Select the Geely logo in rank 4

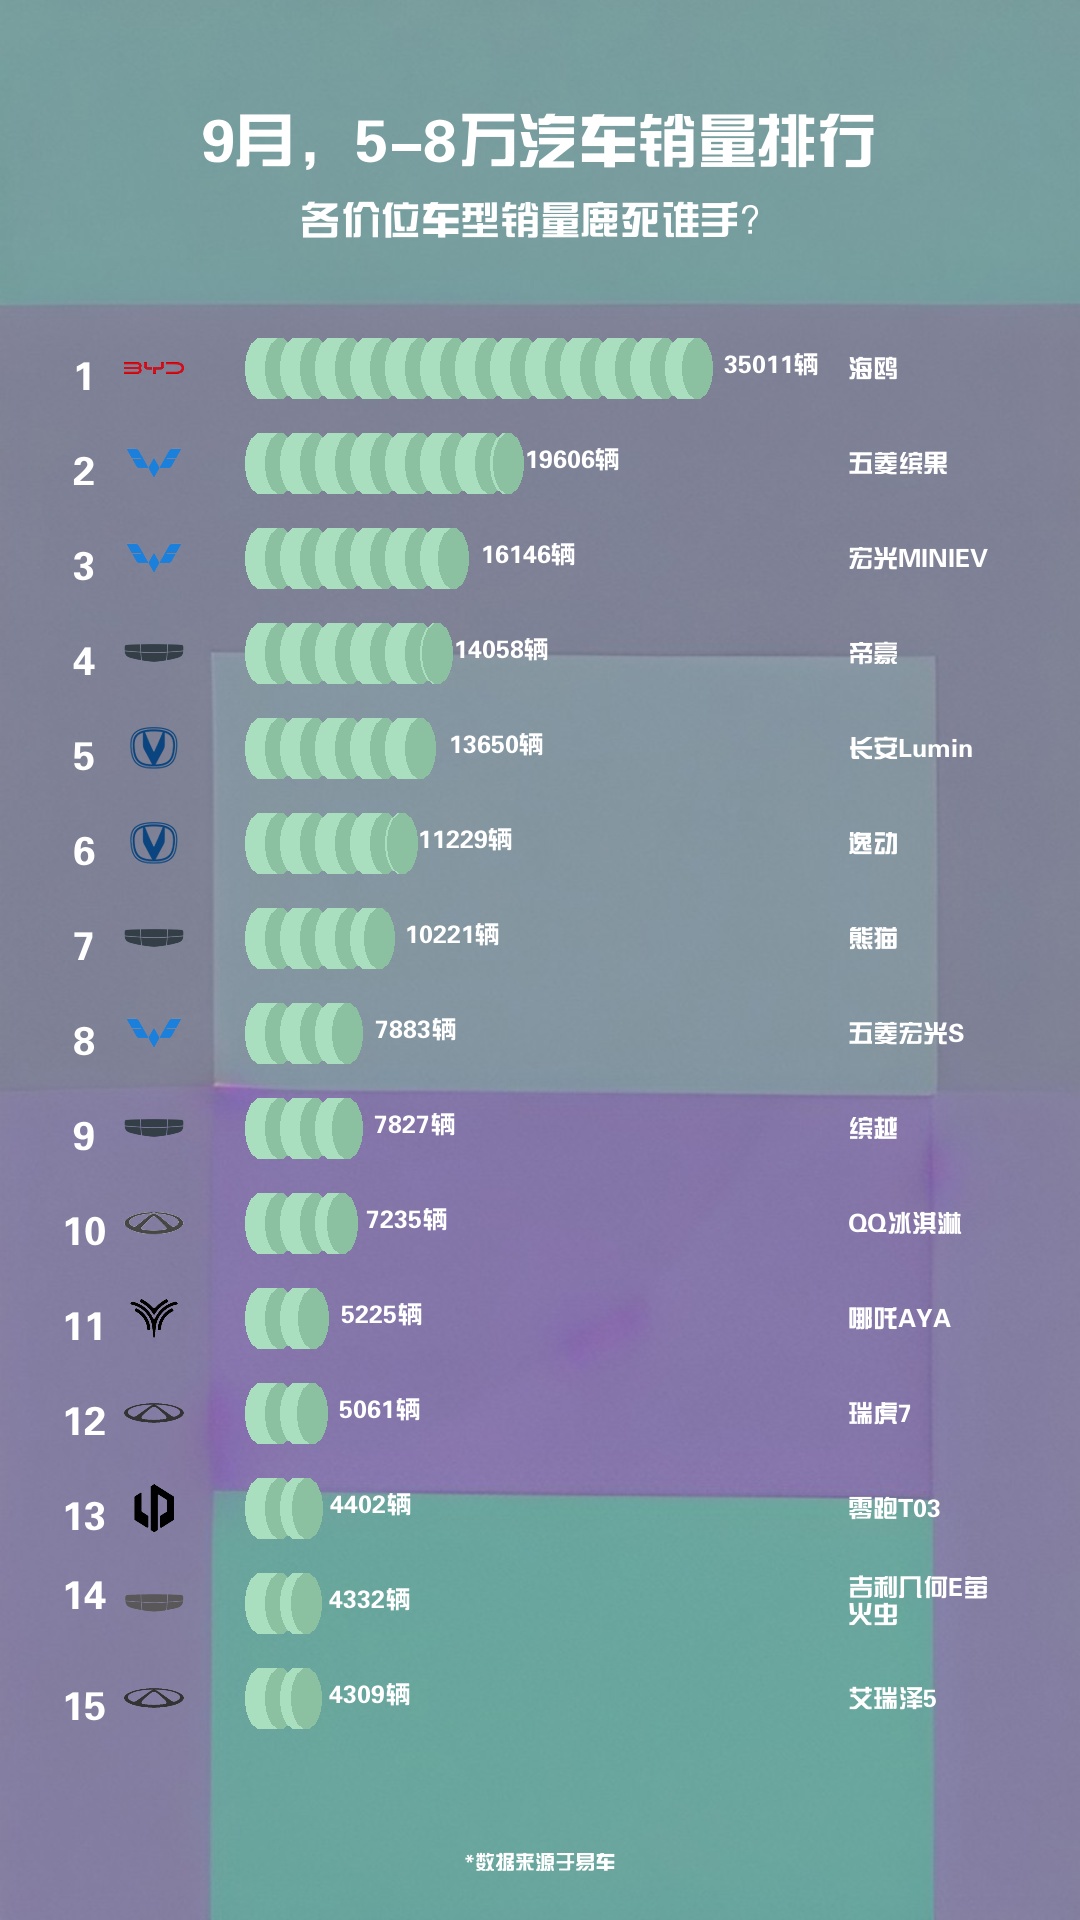pyautogui.click(x=154, y=653)
